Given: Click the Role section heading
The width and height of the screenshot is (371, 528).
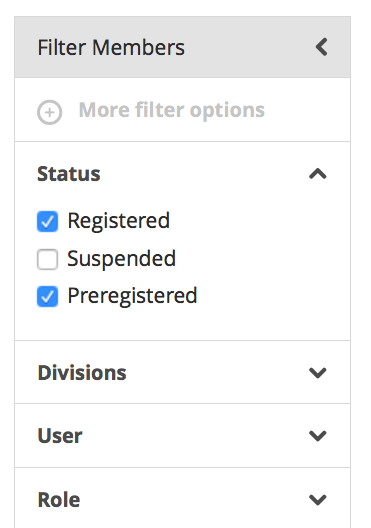Looking at the screenshot, I should coord(59,500).
